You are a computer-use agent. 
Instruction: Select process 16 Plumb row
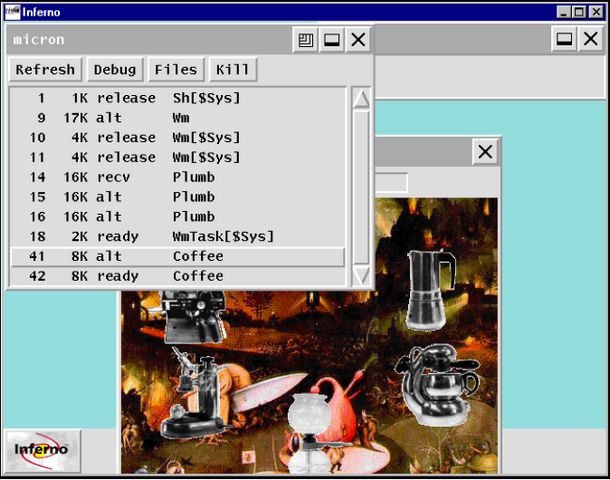tap(177, 217)
